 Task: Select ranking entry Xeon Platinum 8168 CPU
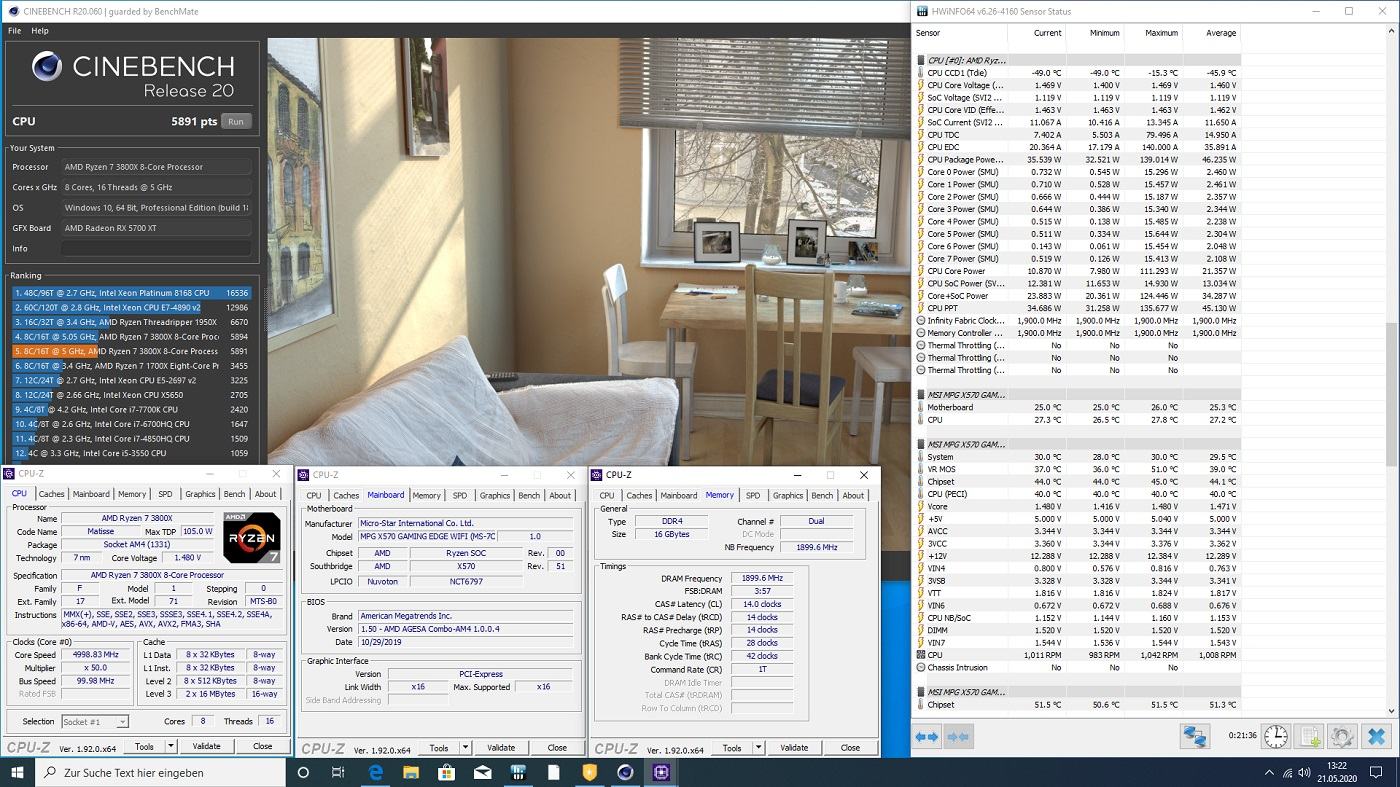tap(132, 293)
